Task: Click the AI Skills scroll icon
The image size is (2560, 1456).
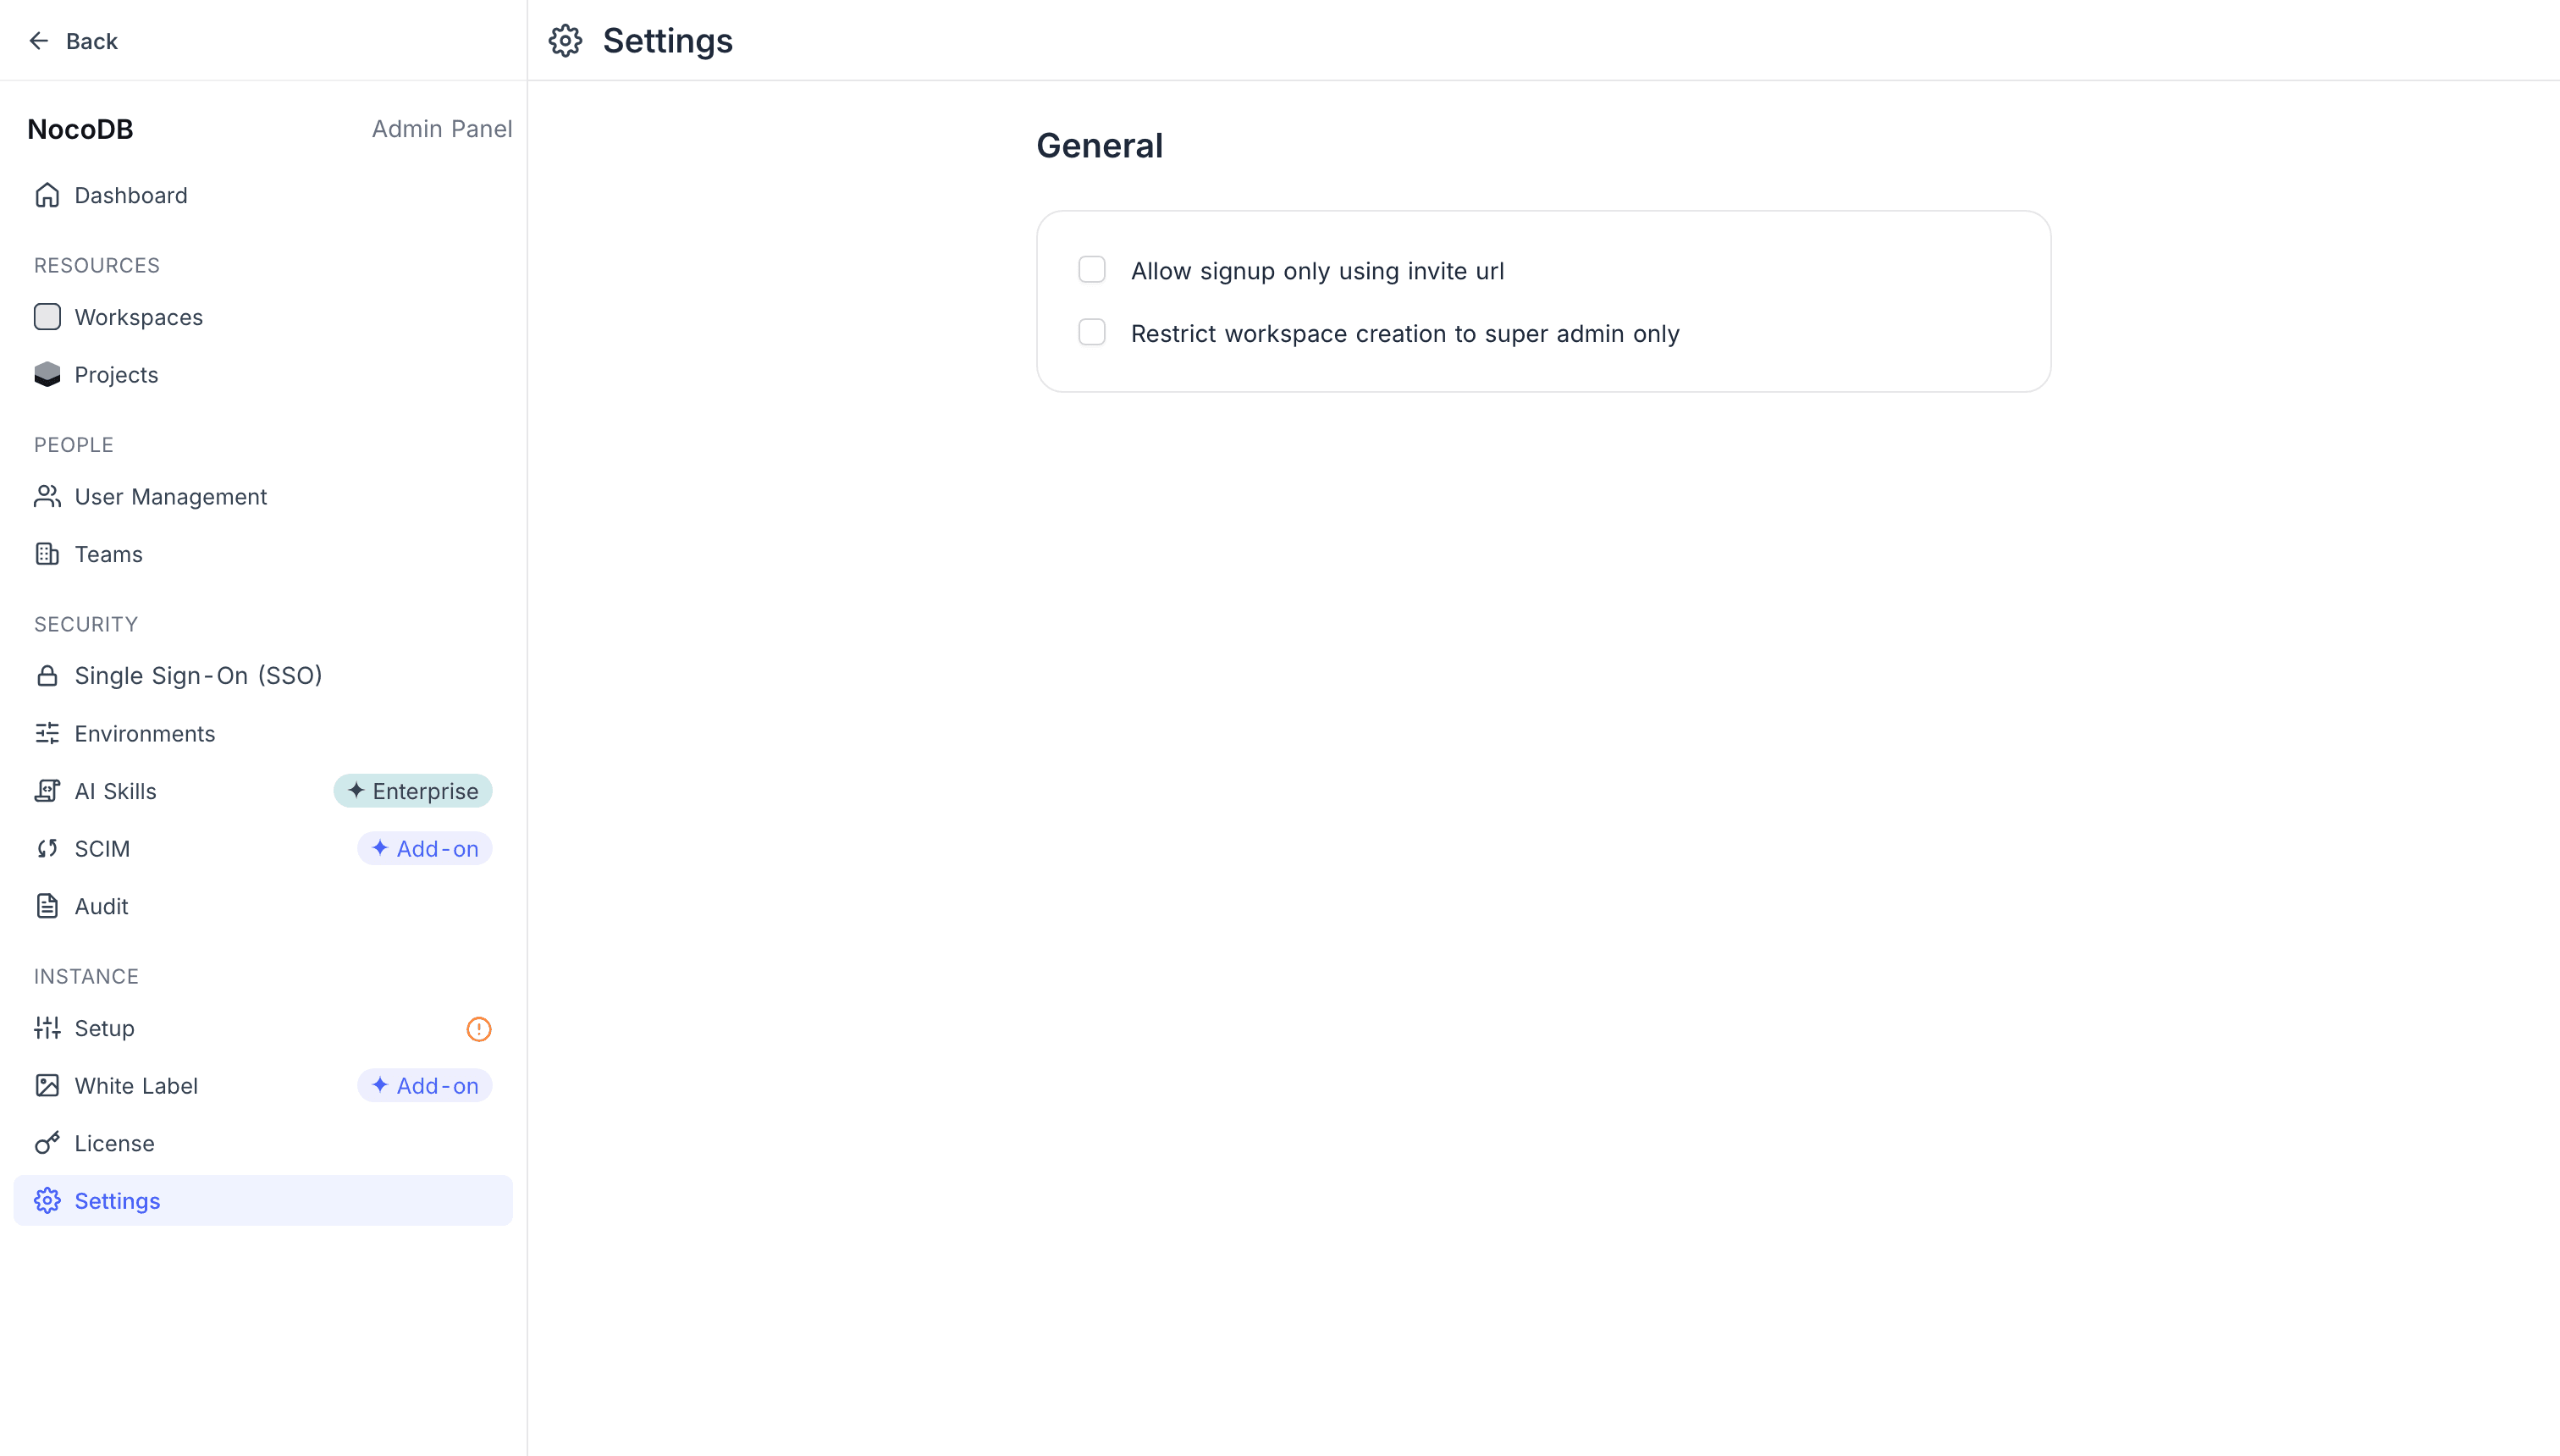Action: (47, 791)
